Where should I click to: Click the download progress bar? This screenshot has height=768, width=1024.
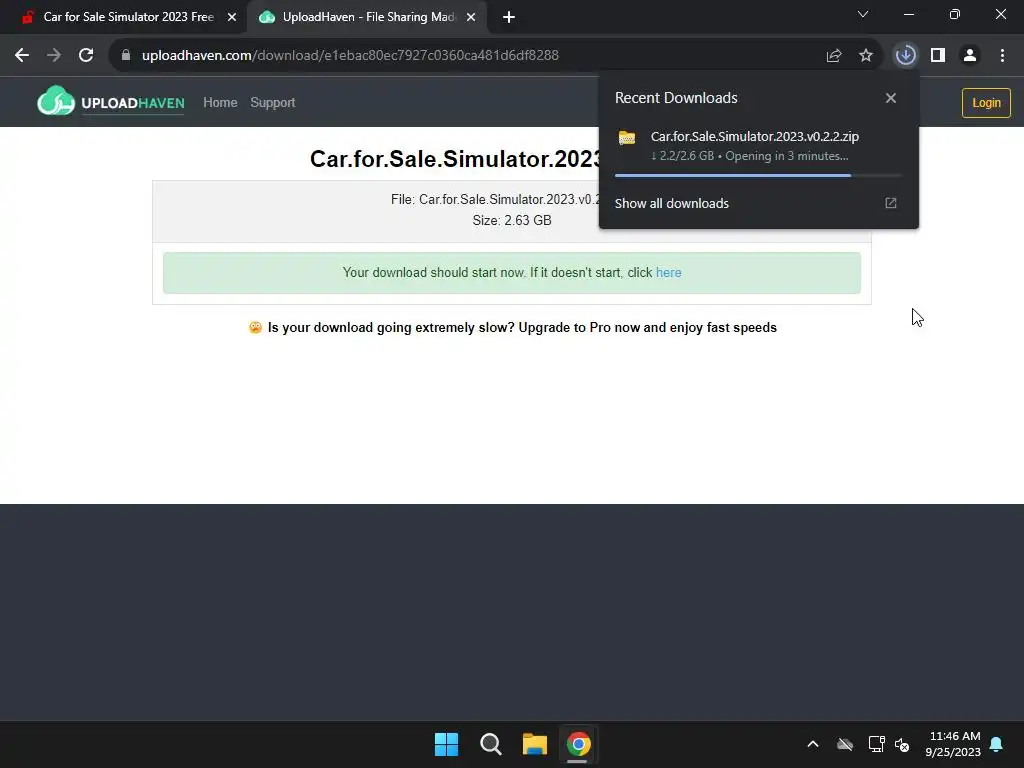[x=758, y=175]
